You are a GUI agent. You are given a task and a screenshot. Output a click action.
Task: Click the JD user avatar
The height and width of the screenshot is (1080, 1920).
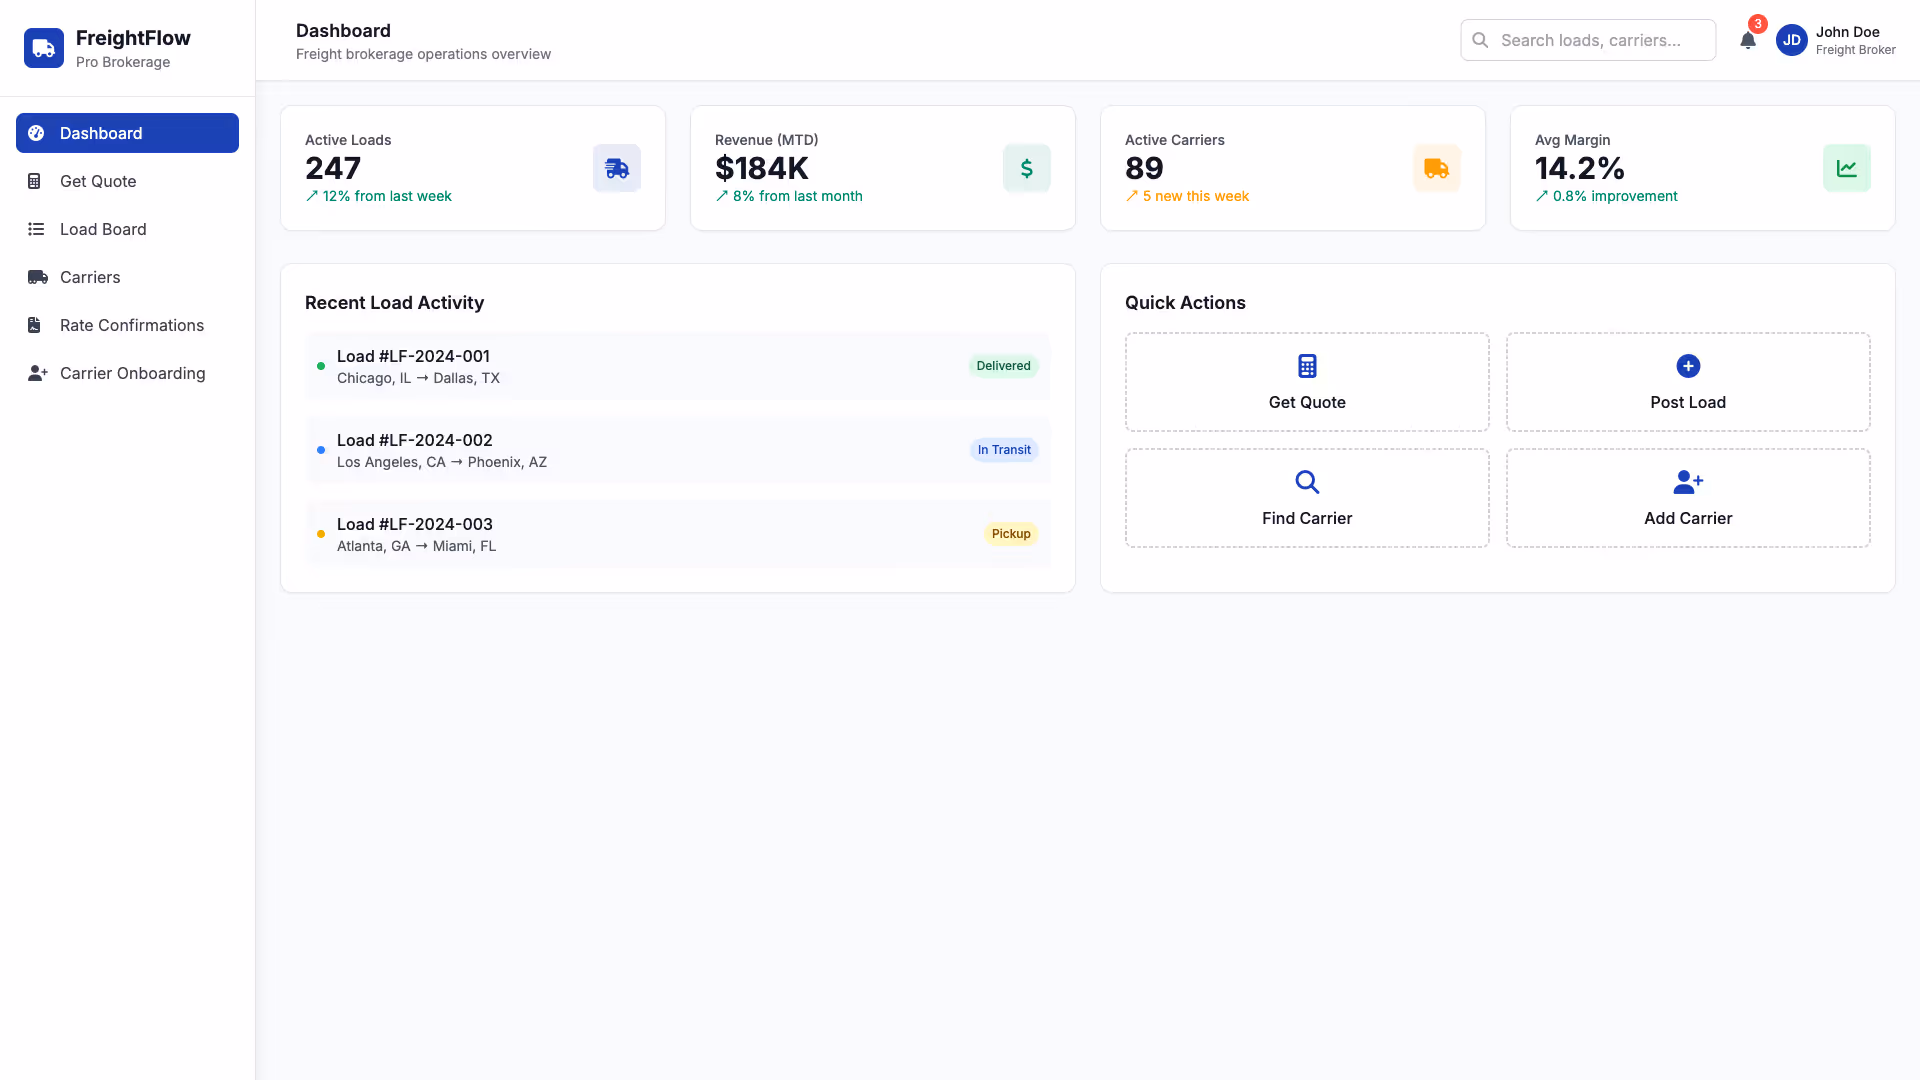pos(1791,41)
